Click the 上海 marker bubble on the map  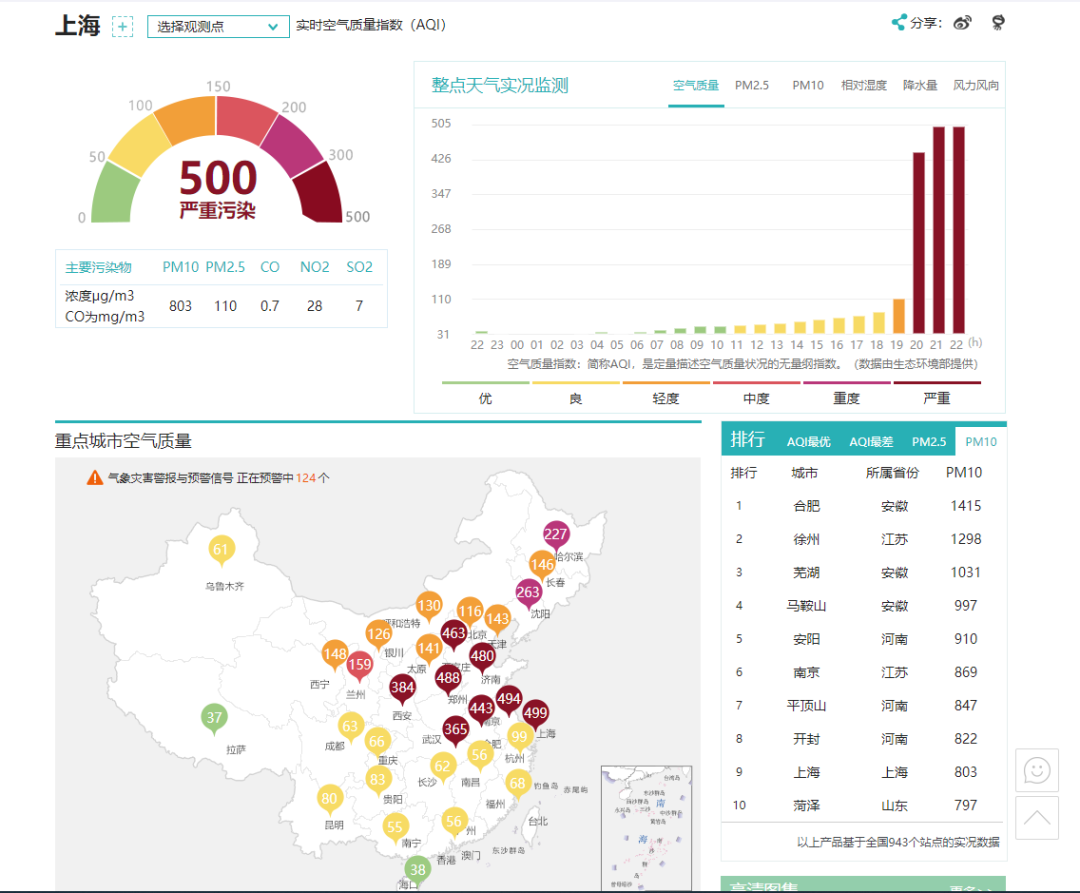point(534,712)
